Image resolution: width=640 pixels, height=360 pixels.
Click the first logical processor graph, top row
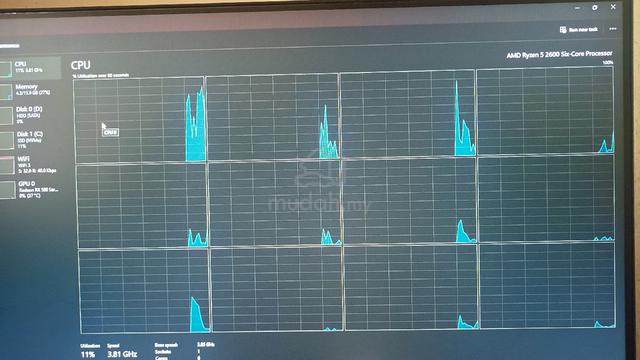[x=140, y=120]
